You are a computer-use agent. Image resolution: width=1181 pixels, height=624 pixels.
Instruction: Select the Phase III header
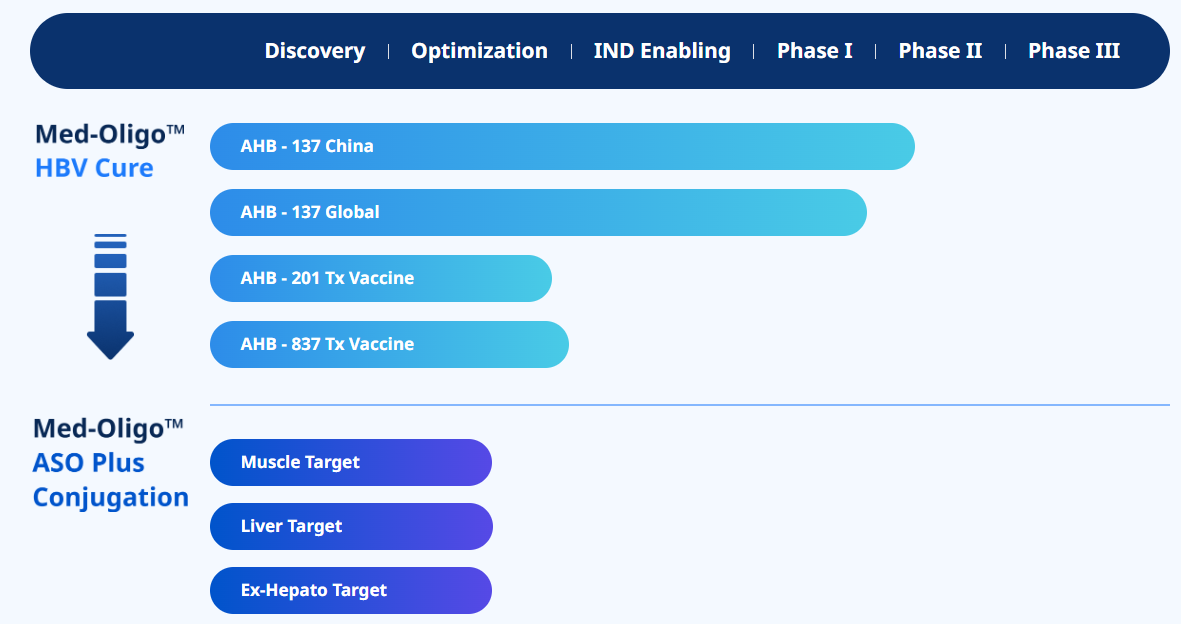1074,51
